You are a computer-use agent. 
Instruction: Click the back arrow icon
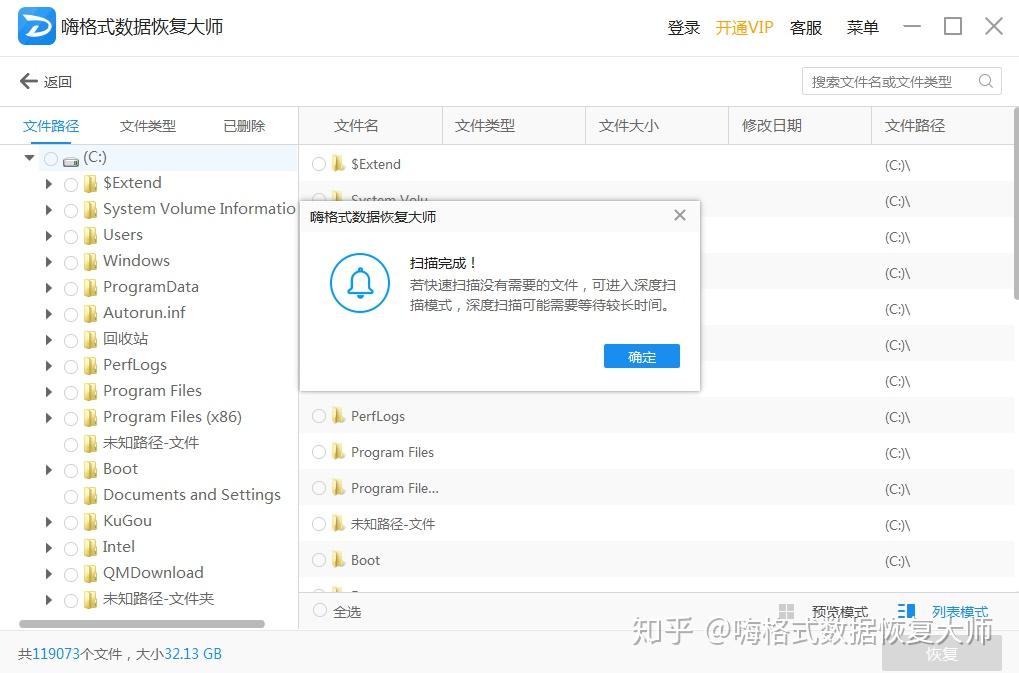pos(28,81)
